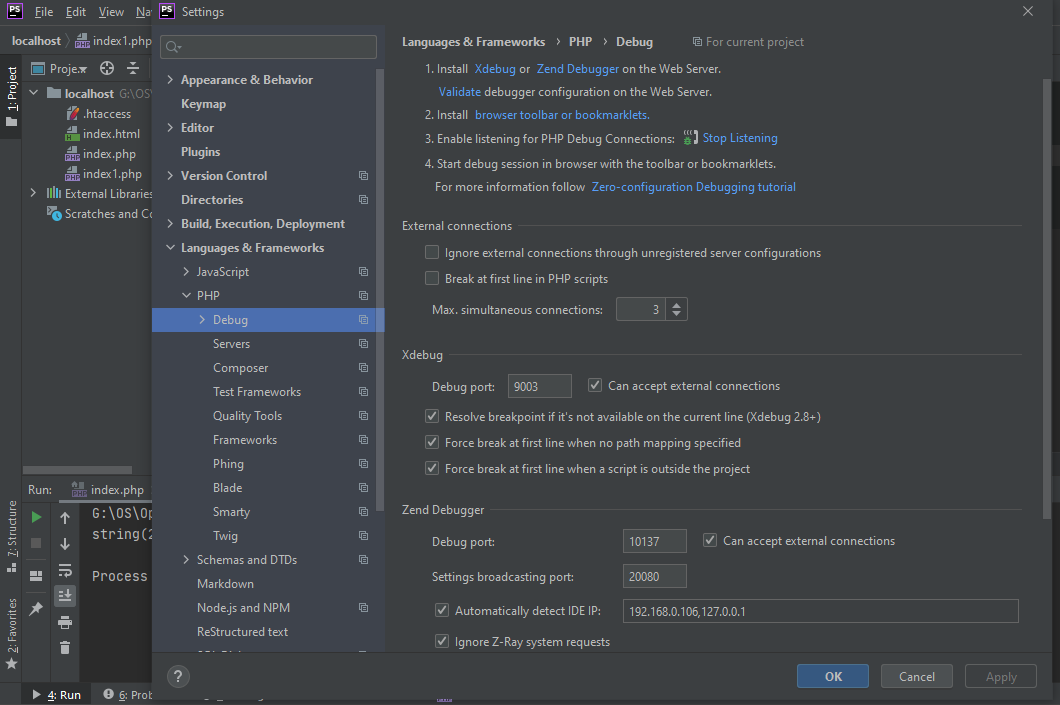Increase Max simultaneous connections with up arrow
1060x705 pixels.
[x=677, y=305]
